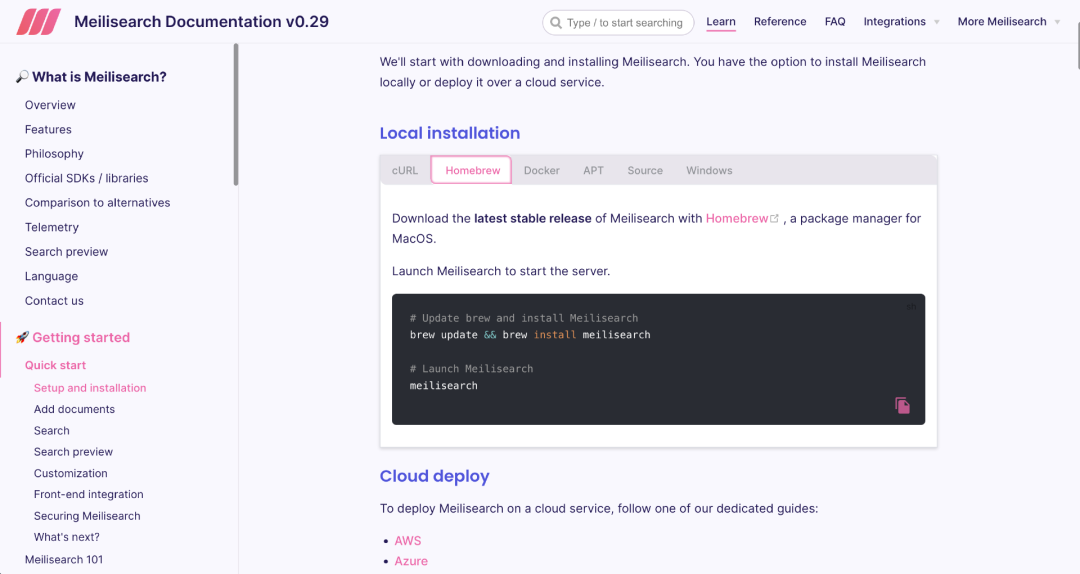Copy the brew install code snippet
Viewport: 1080px width, 574px height.
(902, 405)
